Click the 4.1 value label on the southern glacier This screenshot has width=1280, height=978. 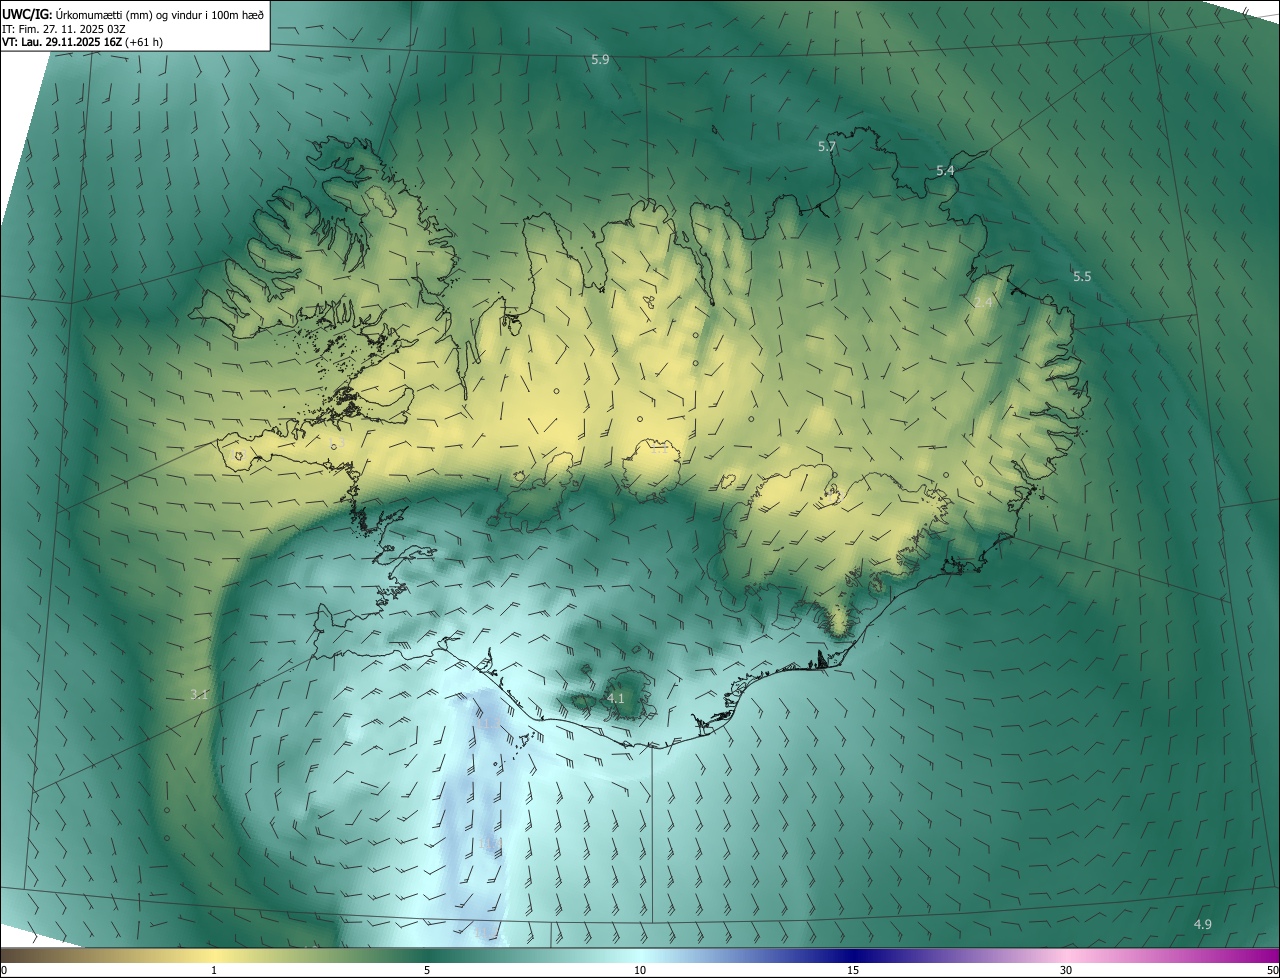tap(616, 698)
